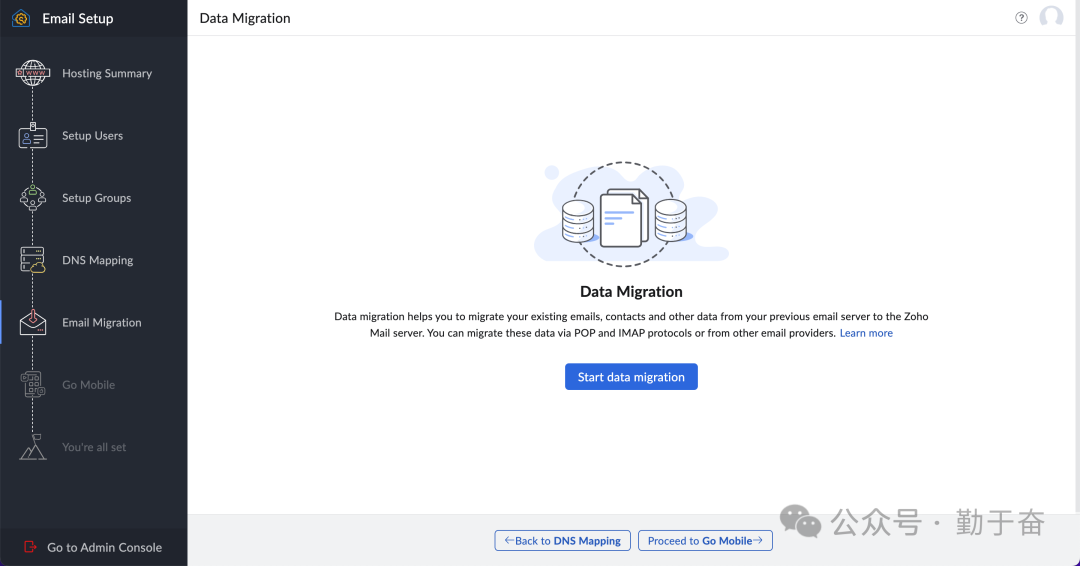Viewport: 1080px width, 566px height.
Task: Select the Go Mobile devices icon
Action: (x=33, y=385)
